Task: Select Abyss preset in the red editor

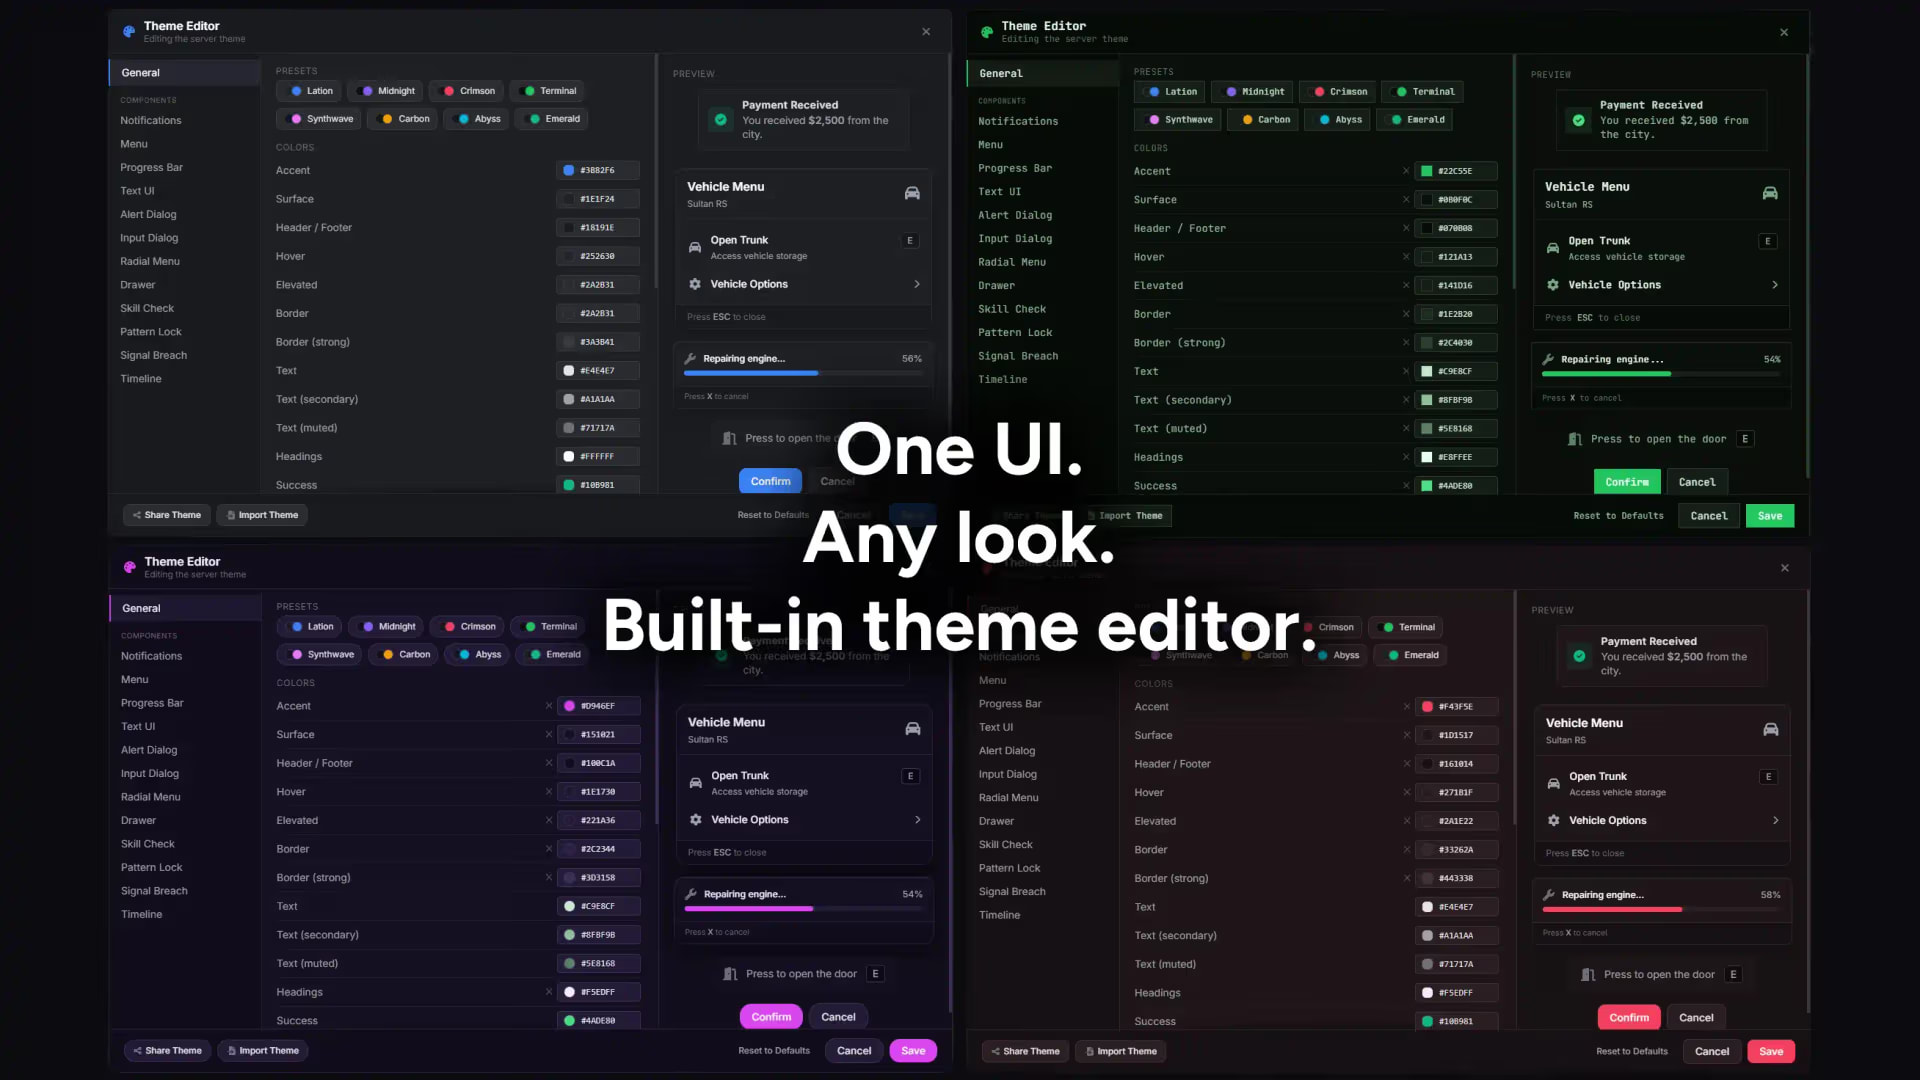Action: pyautogui.click(x=1337, y=655)
